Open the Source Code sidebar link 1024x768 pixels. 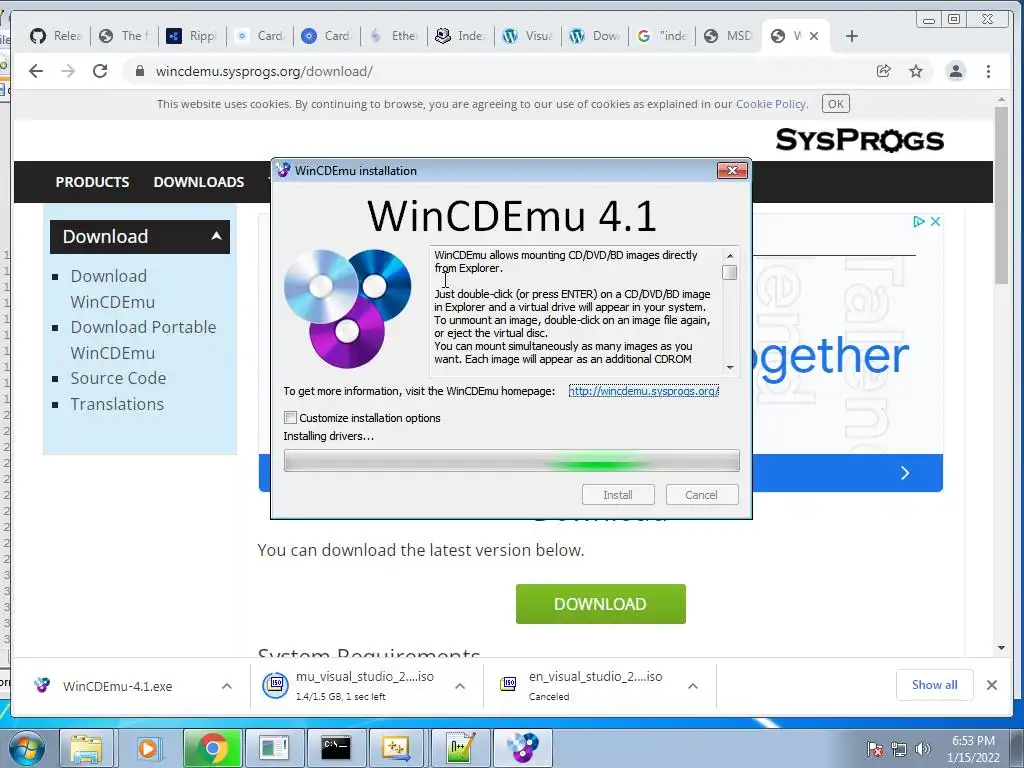click(118, 378)
